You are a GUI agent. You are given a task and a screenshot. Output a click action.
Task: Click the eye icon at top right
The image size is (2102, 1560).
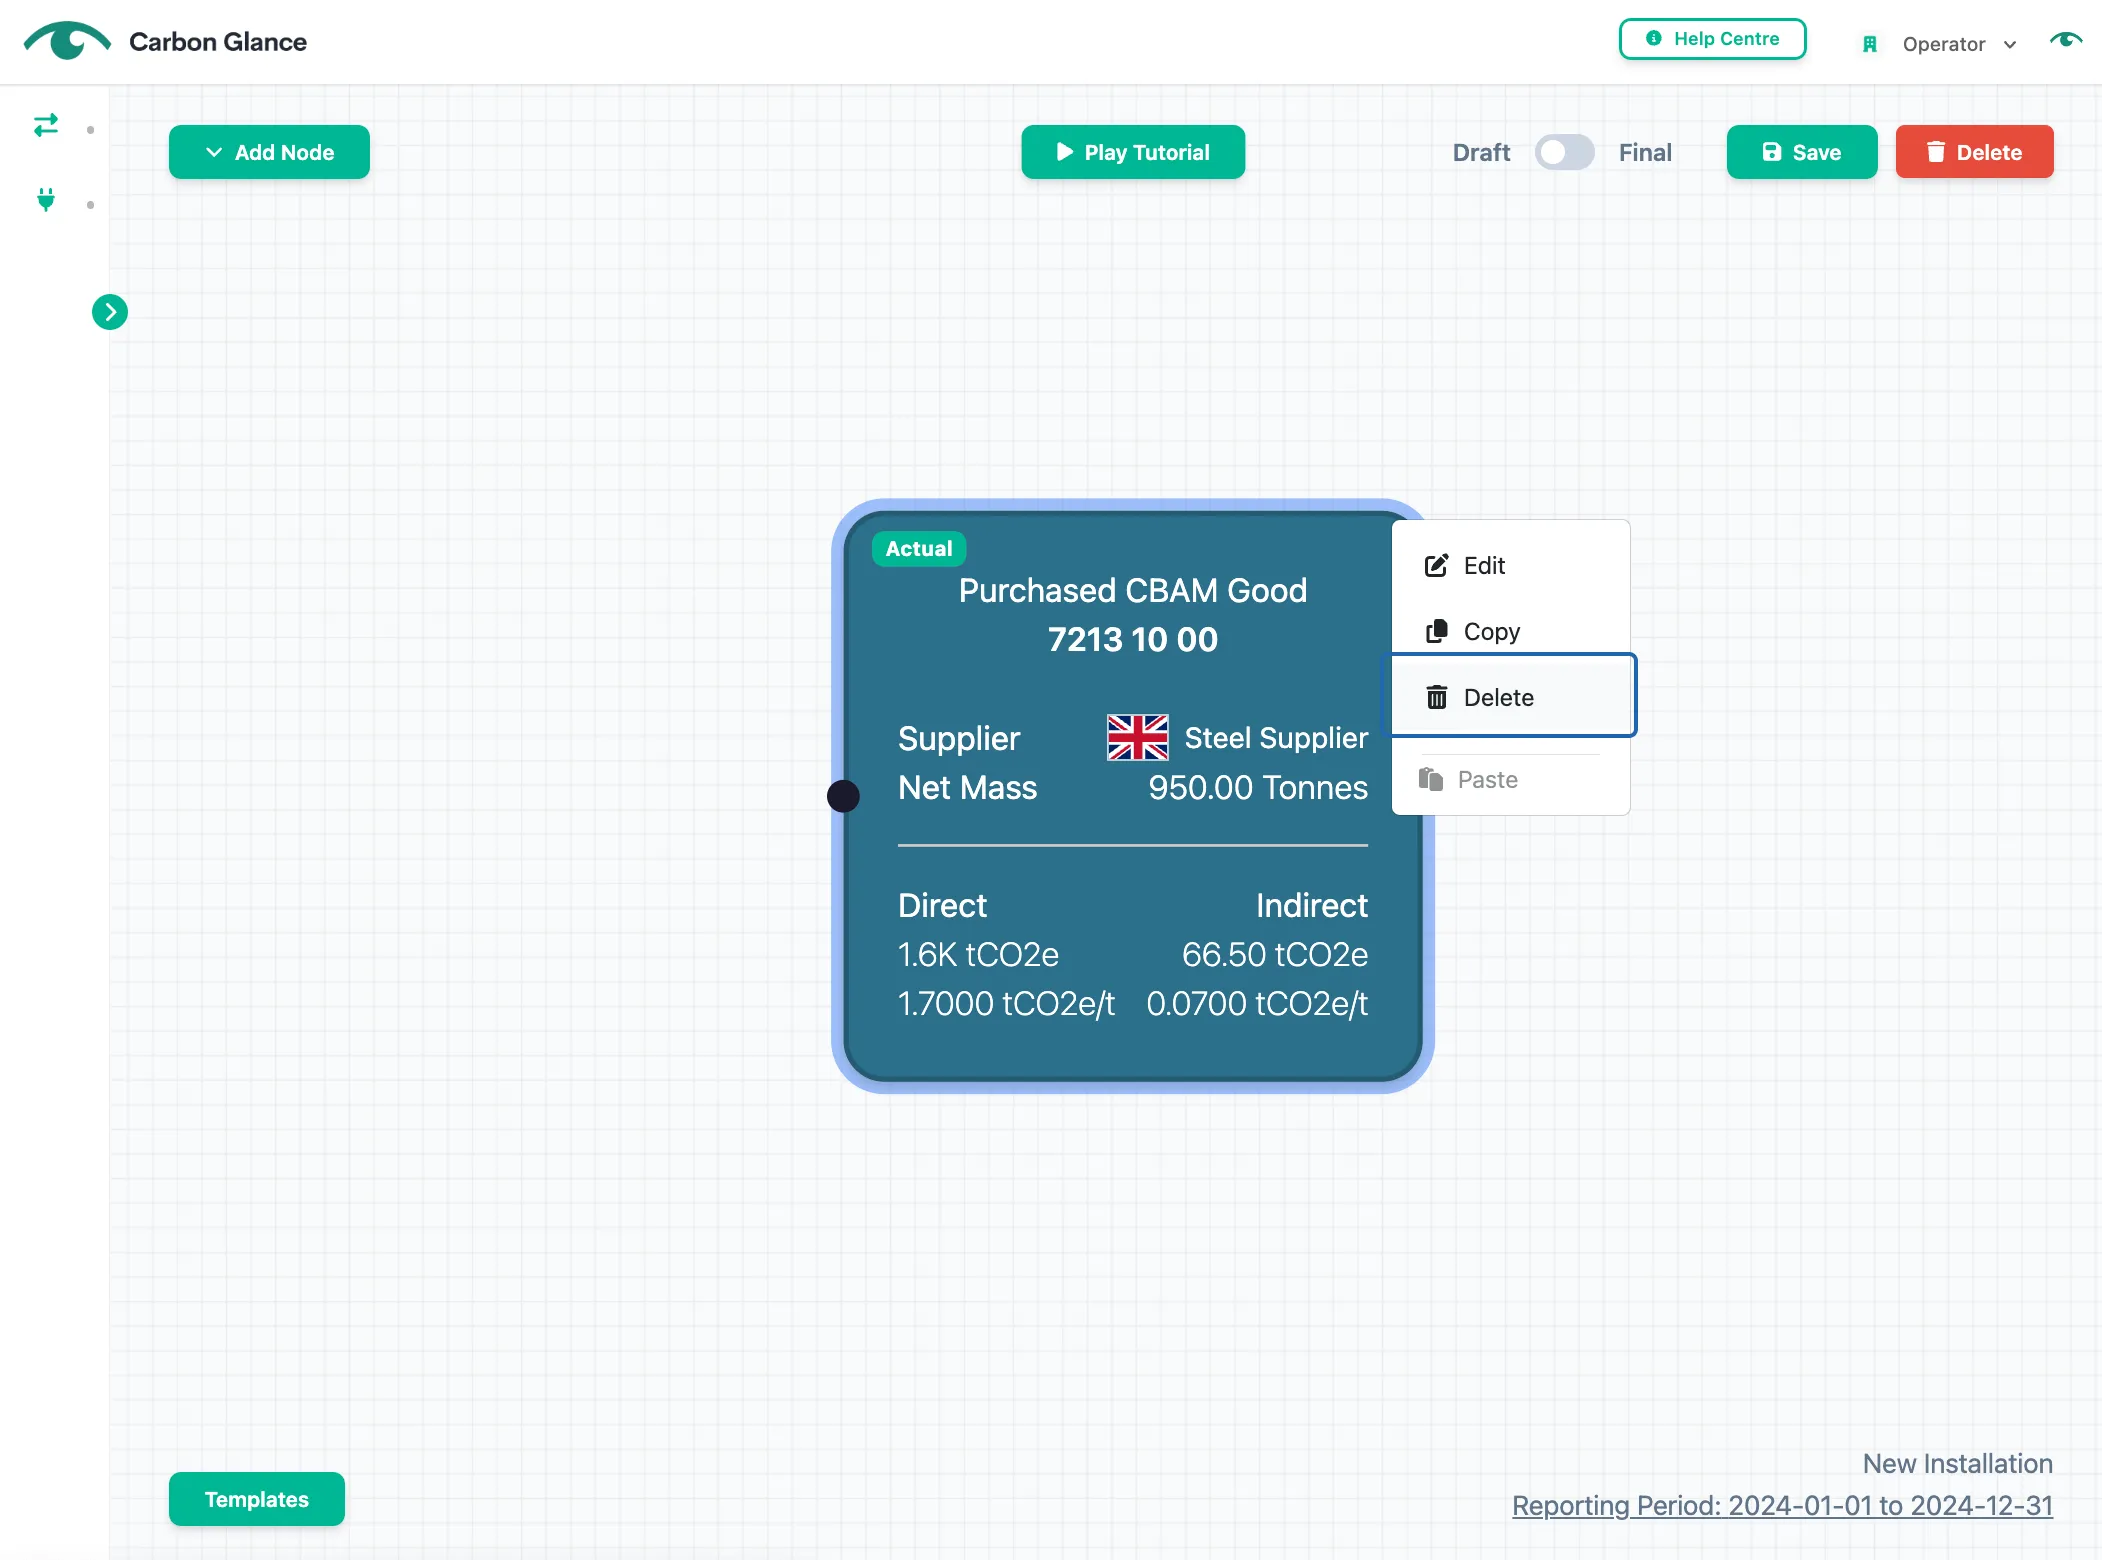tap(2066, 40)
